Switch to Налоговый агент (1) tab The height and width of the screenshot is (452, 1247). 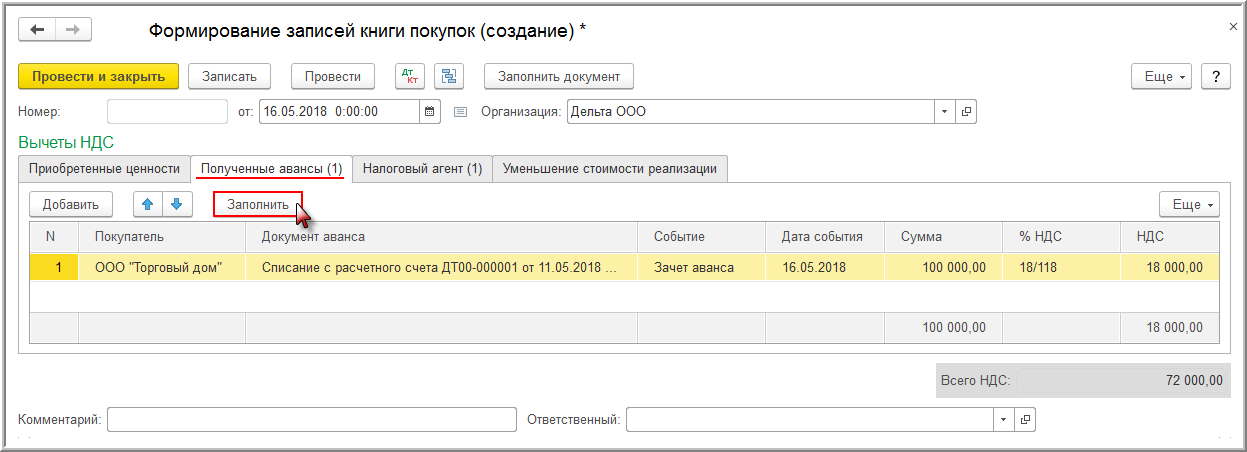pyautogui.click(x=422, y=169)
